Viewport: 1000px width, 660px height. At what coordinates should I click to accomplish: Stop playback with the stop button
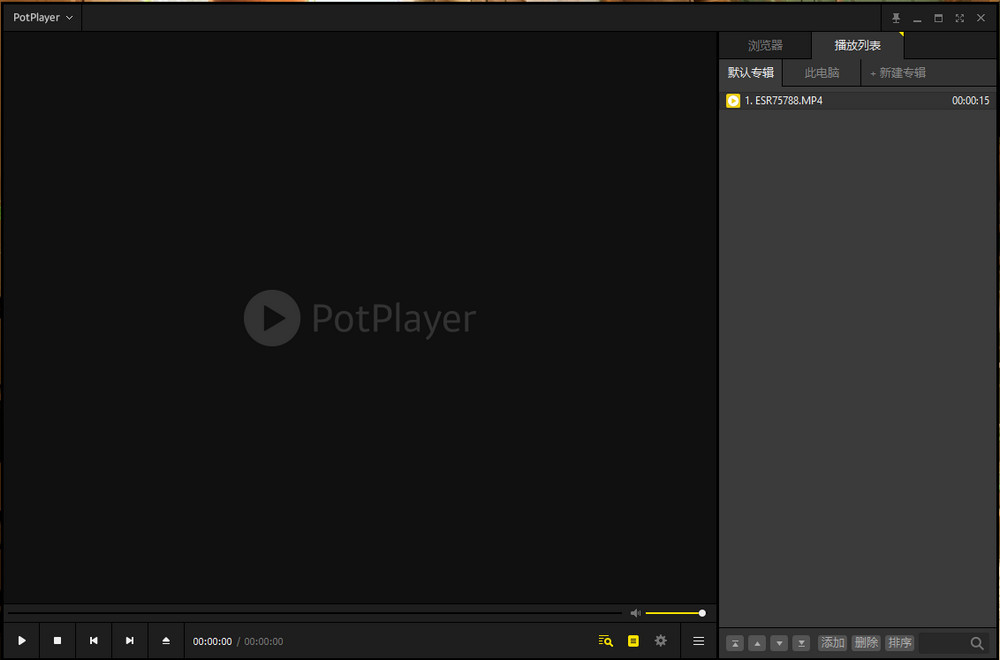tap(57, 641)
